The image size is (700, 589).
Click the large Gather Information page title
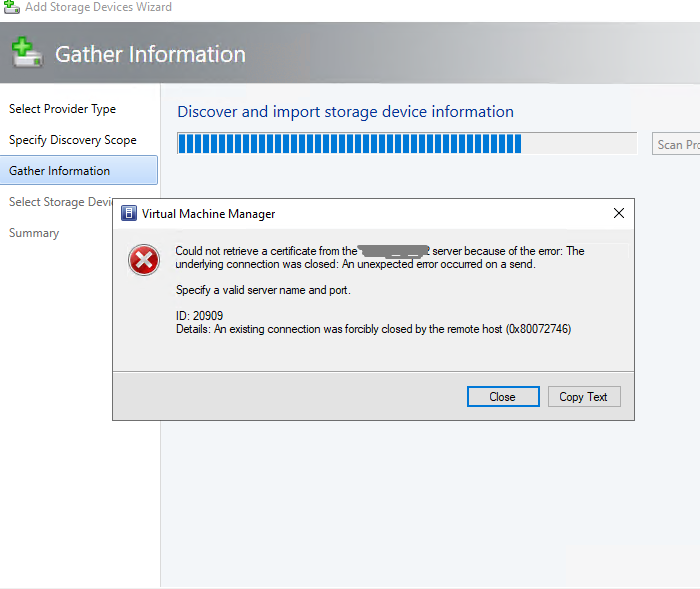pos(150,54)
